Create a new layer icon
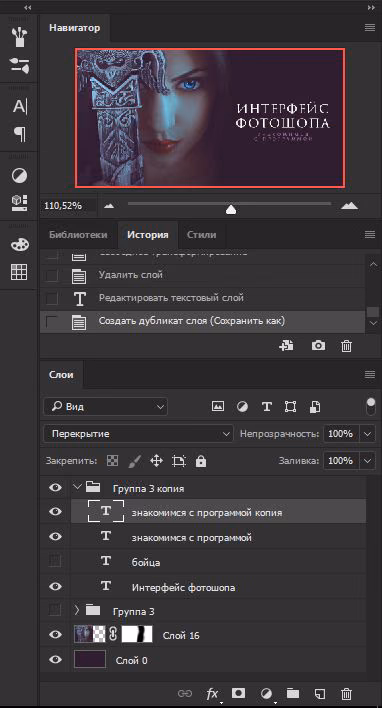The width and height of the screenshot is (382, 708). click(320, 693)
